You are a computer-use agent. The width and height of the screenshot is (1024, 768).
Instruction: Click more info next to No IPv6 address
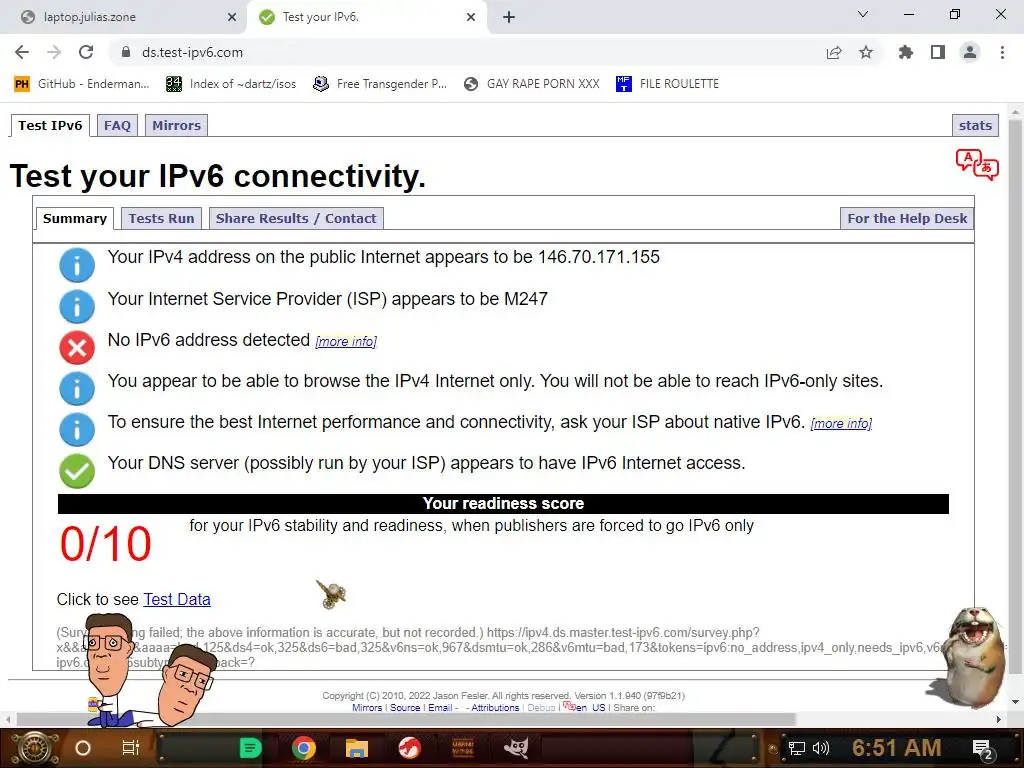click(345, 342)
